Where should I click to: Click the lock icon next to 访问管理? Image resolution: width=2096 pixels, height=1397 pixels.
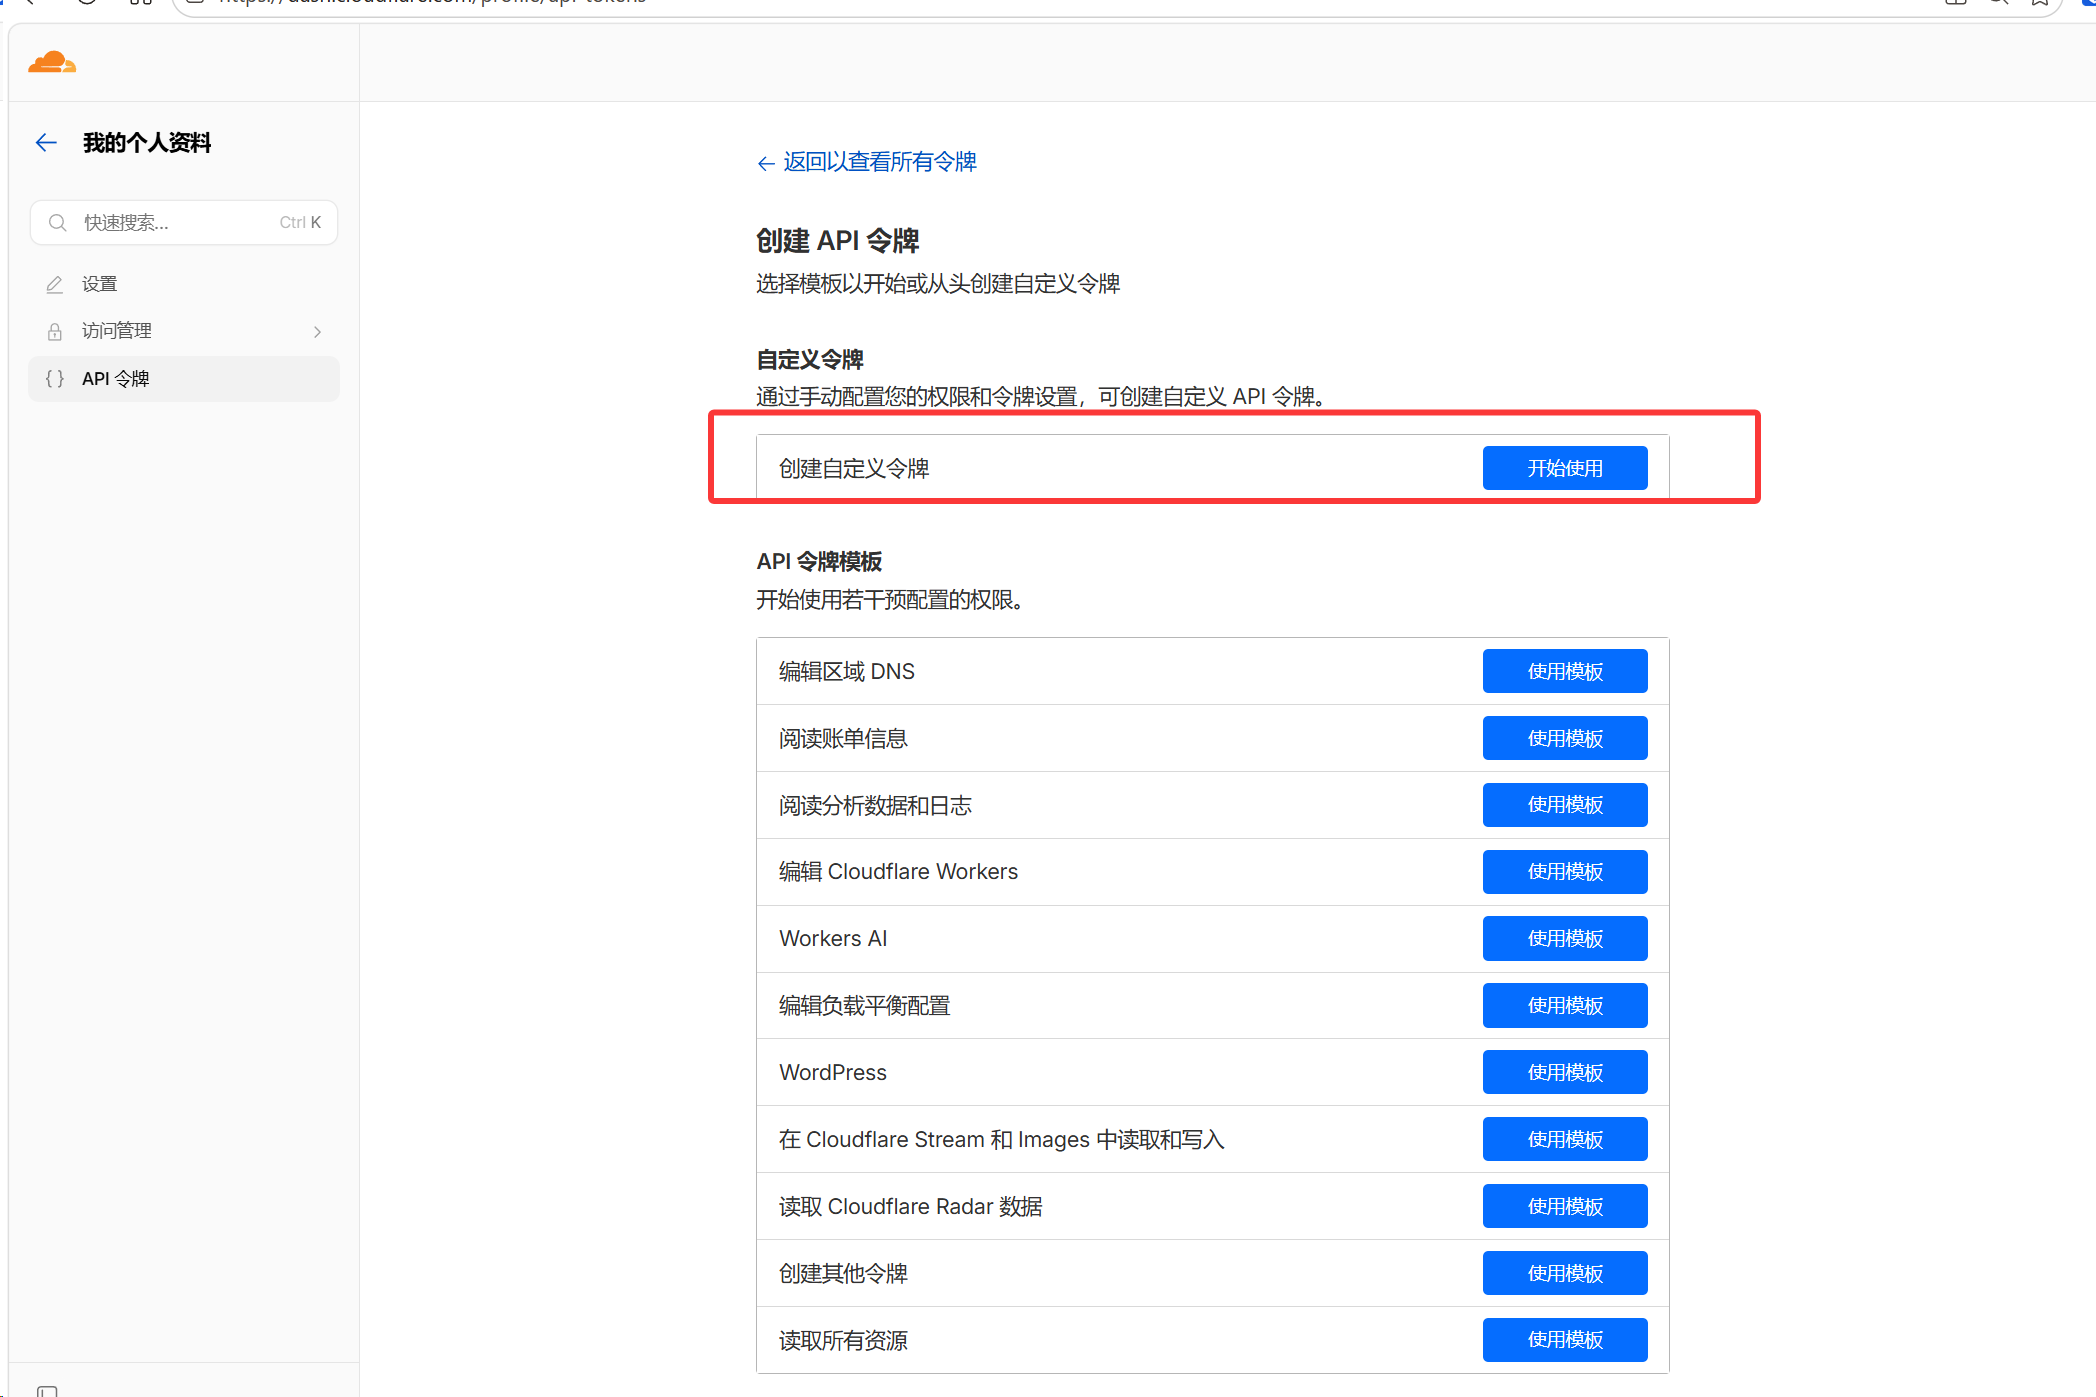point(55,331)
